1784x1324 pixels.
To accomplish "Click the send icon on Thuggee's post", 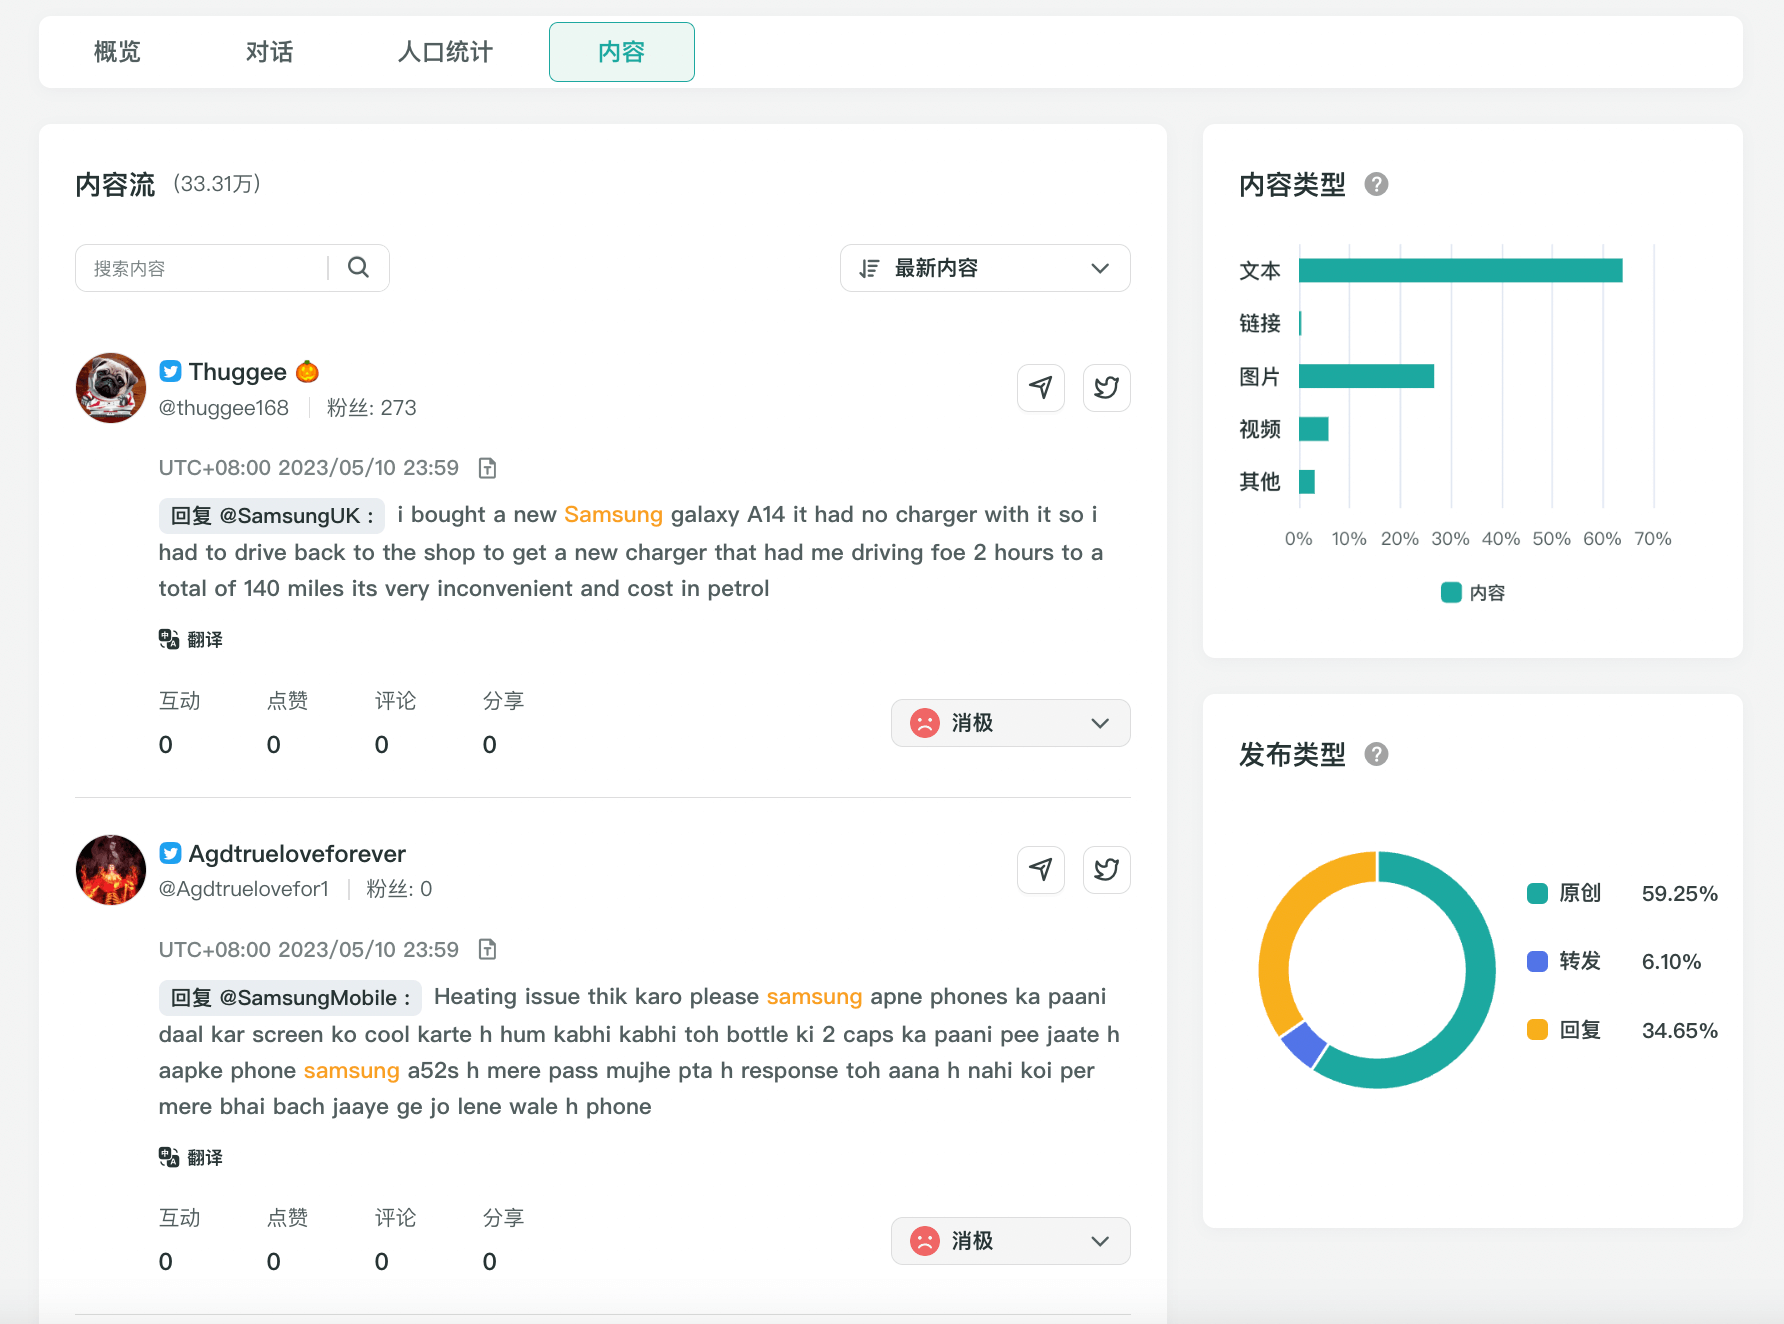I will coord(1040,388).
